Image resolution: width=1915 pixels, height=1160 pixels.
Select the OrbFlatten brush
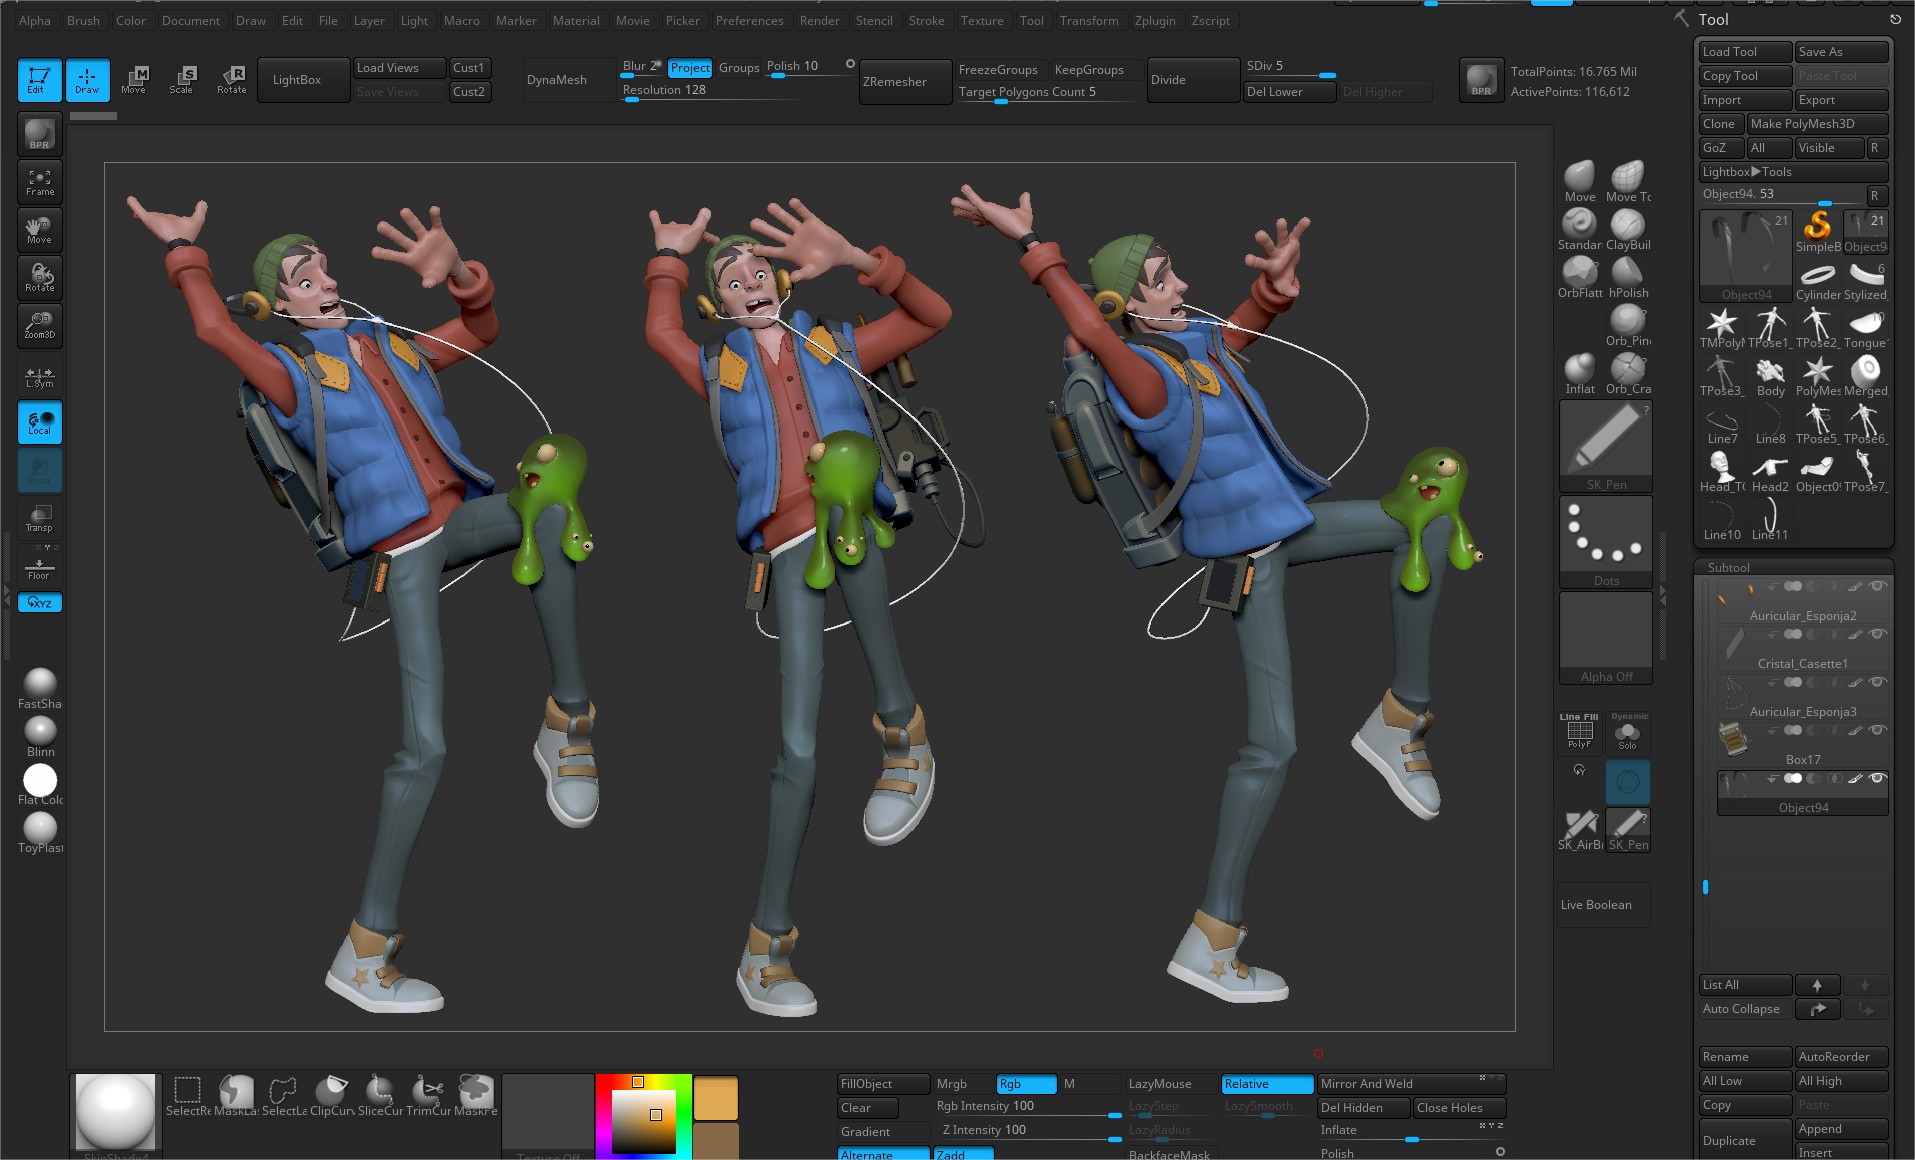(1580, 277)
